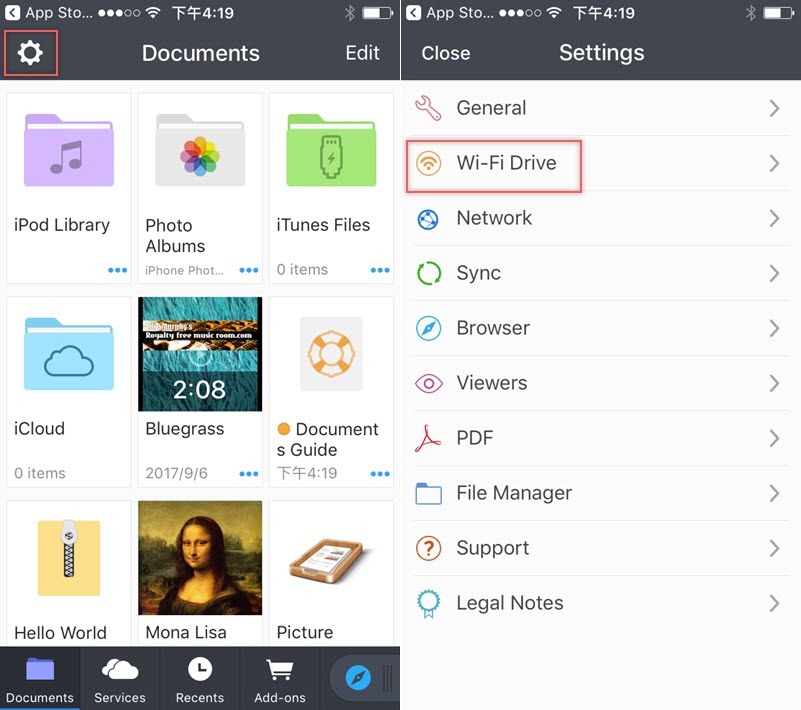Select the Sync label
801x710 pixels.
(x=478, y=273)
